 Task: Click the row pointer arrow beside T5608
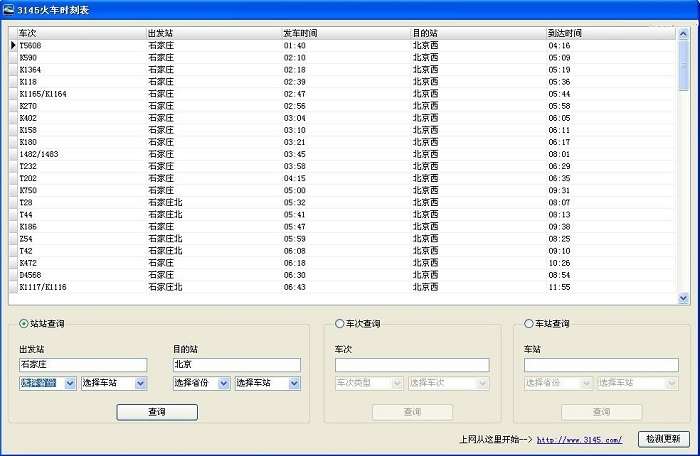click(x=13, y=46)
